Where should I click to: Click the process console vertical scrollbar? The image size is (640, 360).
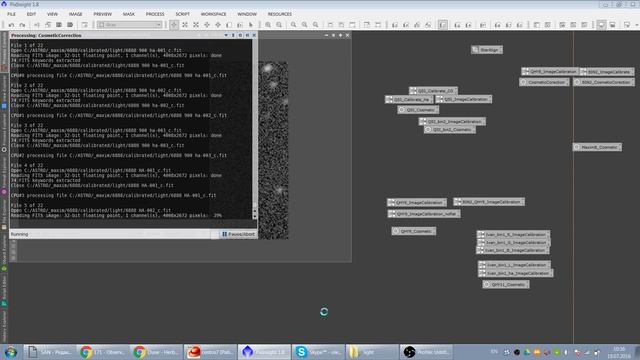[x=255, y=129]
